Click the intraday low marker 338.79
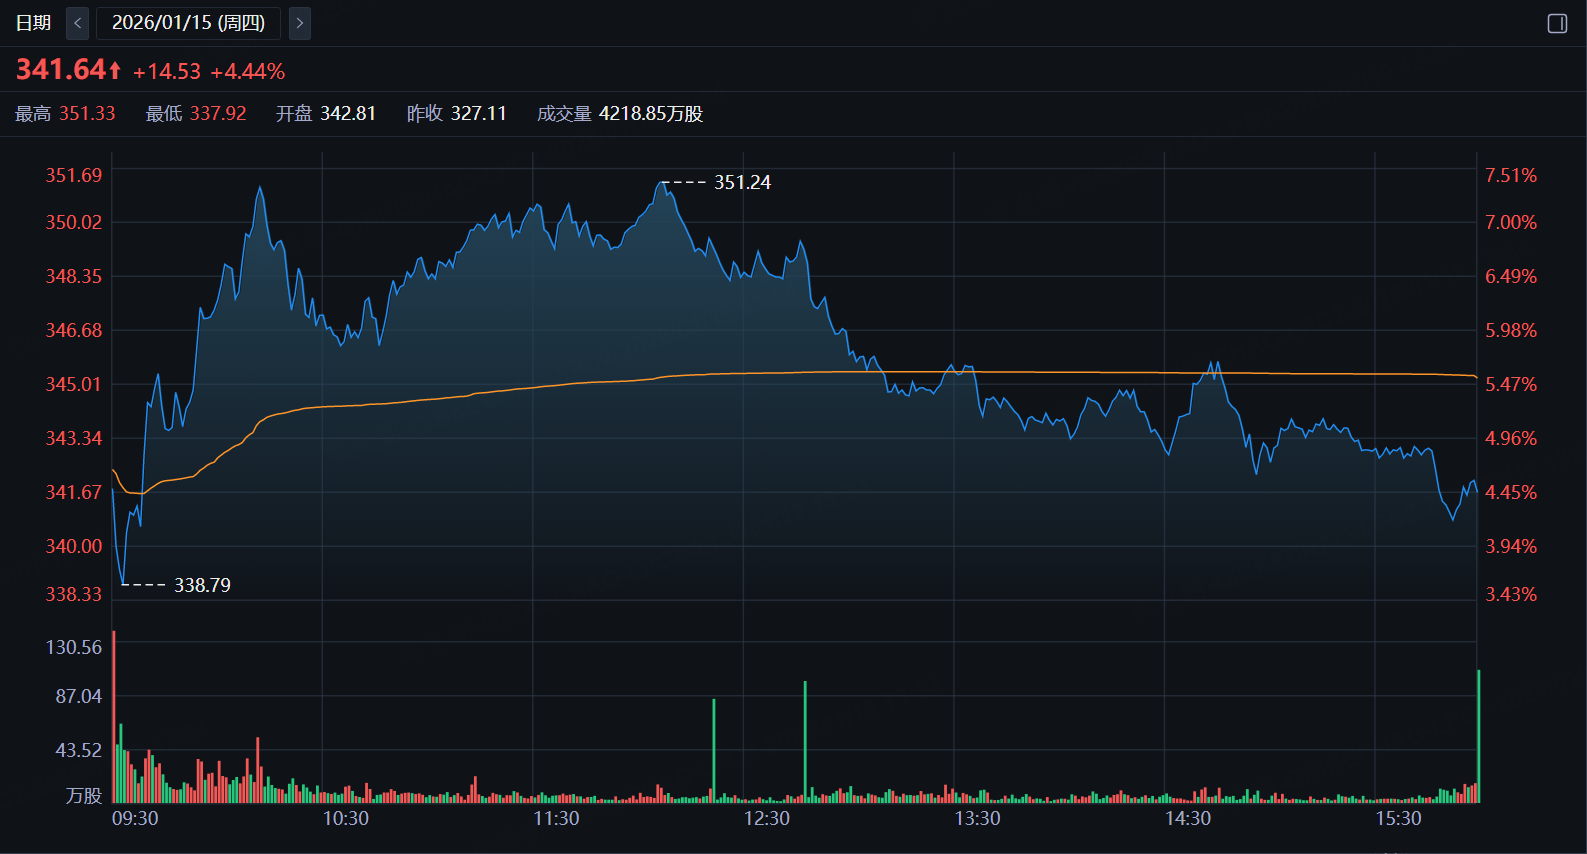 click(202, 585)
